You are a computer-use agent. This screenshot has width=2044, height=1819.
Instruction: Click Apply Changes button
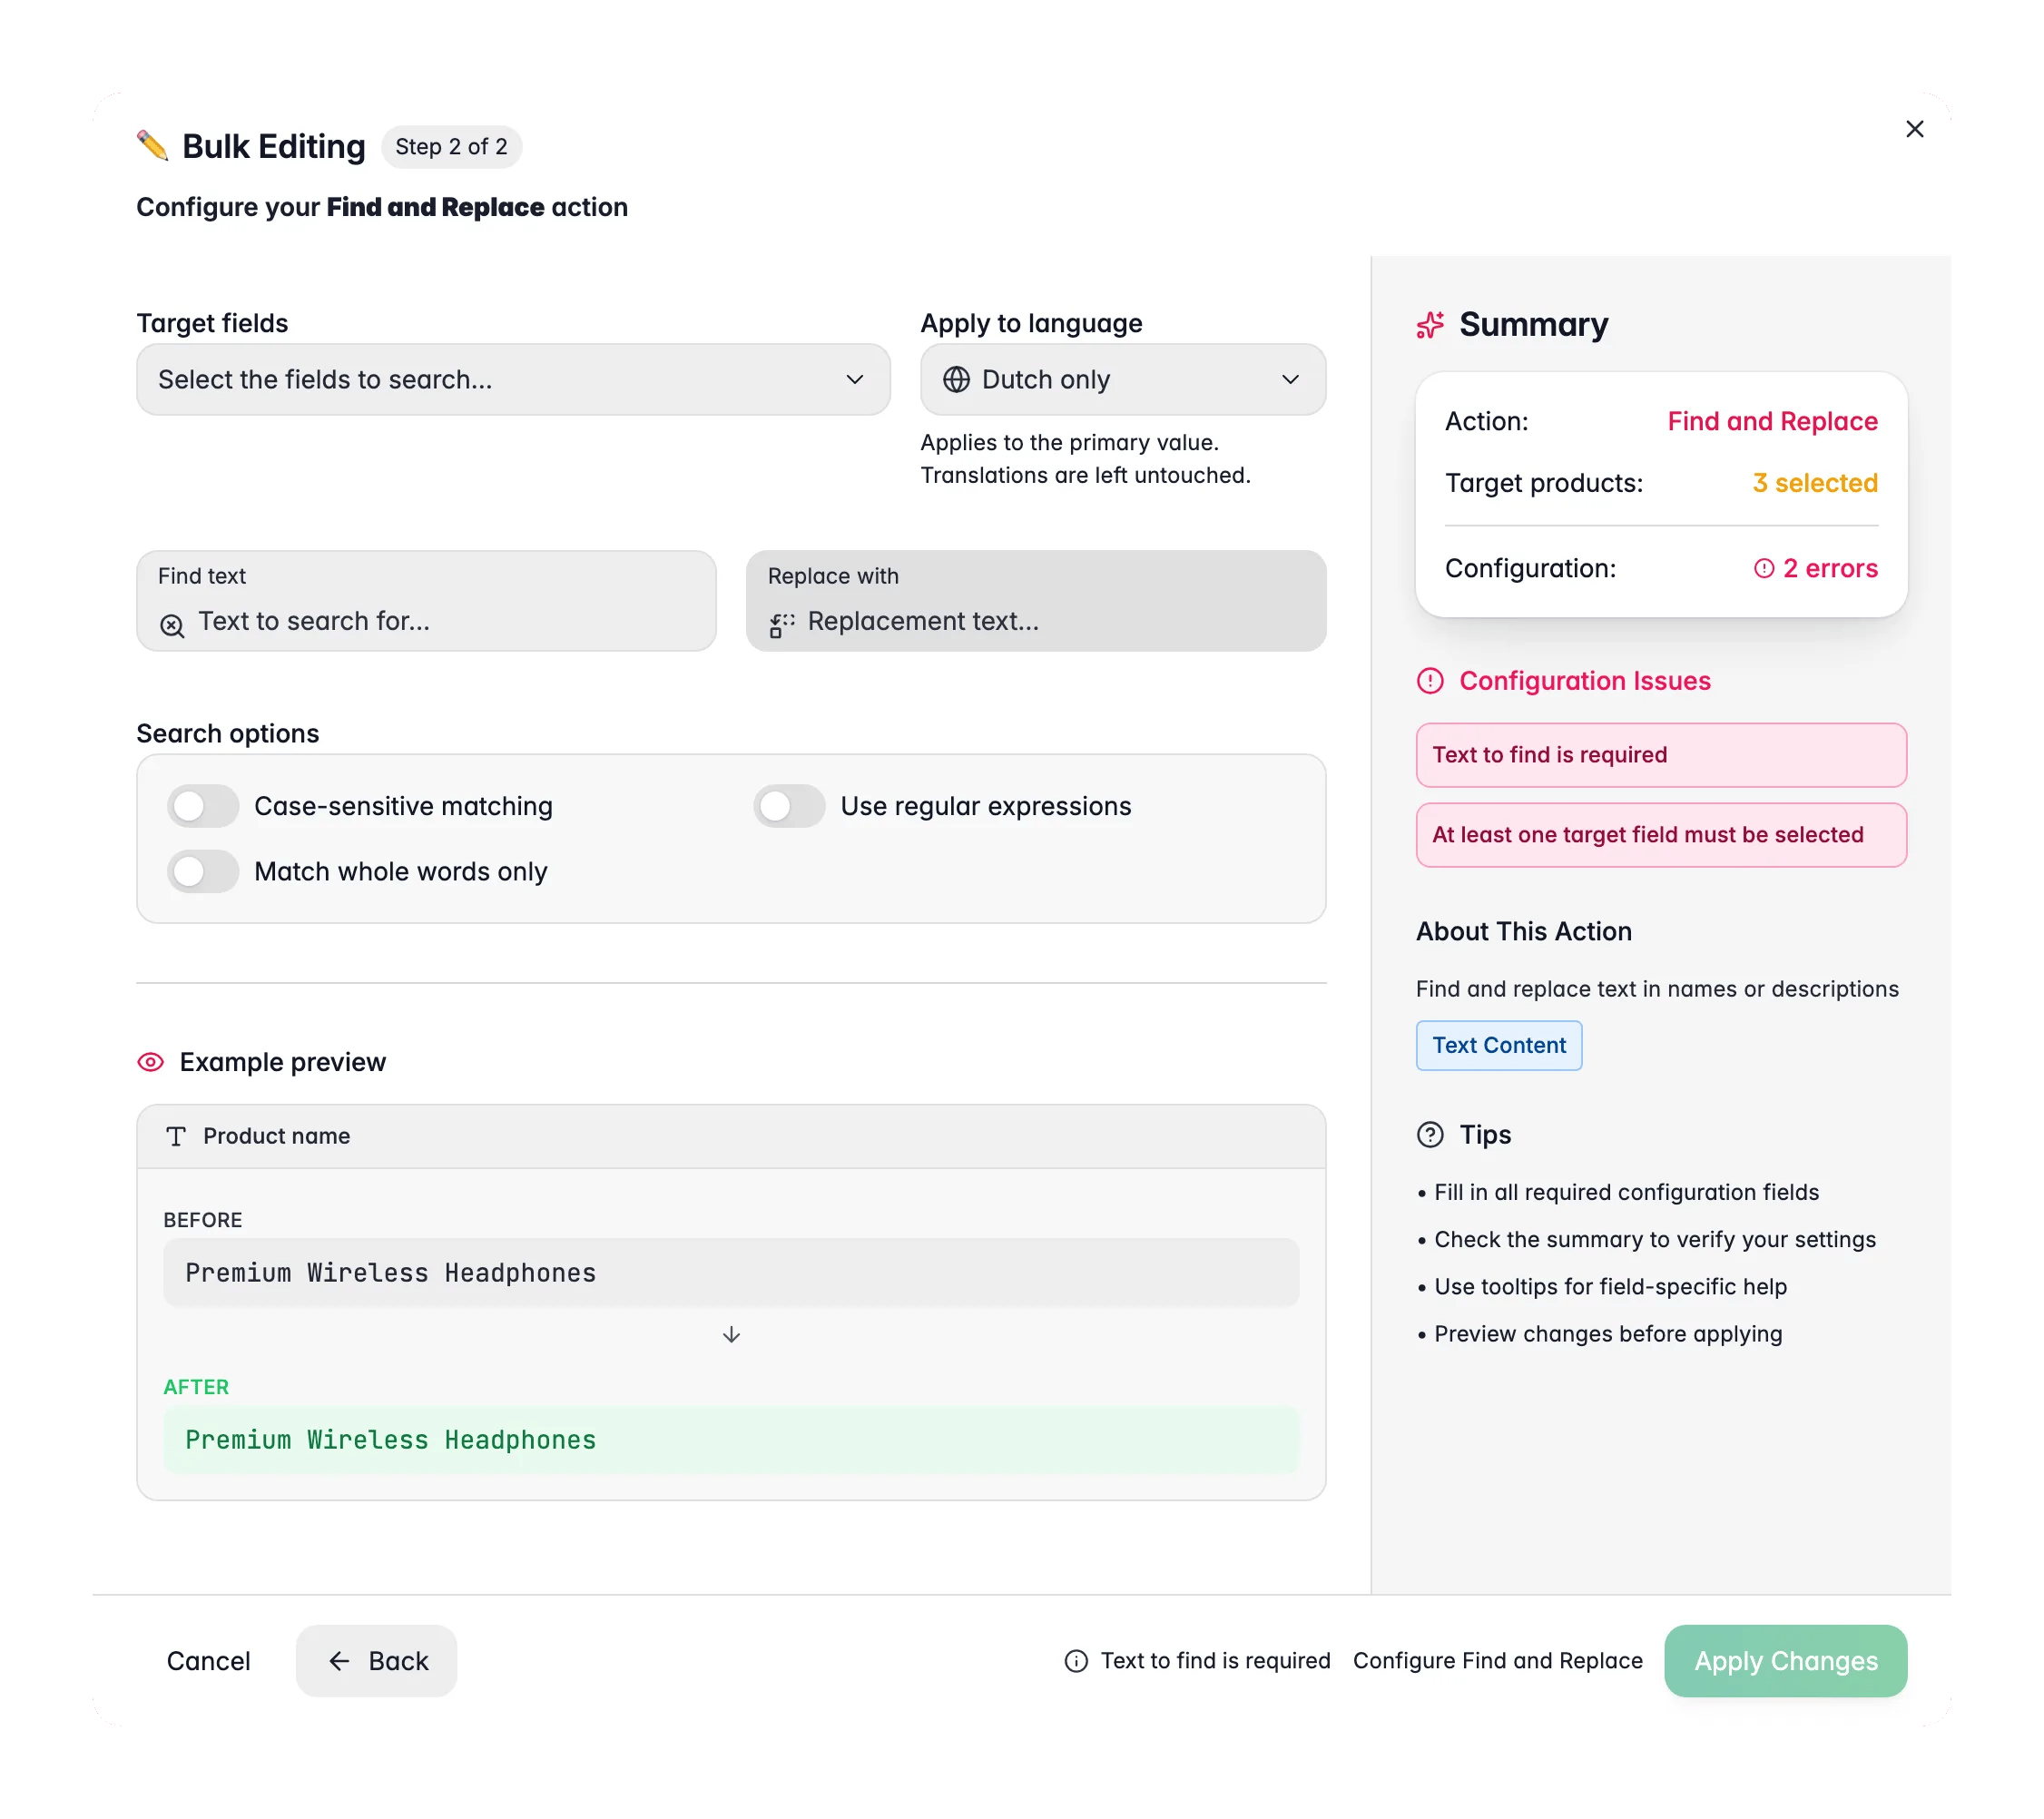coord(1785,1661)
